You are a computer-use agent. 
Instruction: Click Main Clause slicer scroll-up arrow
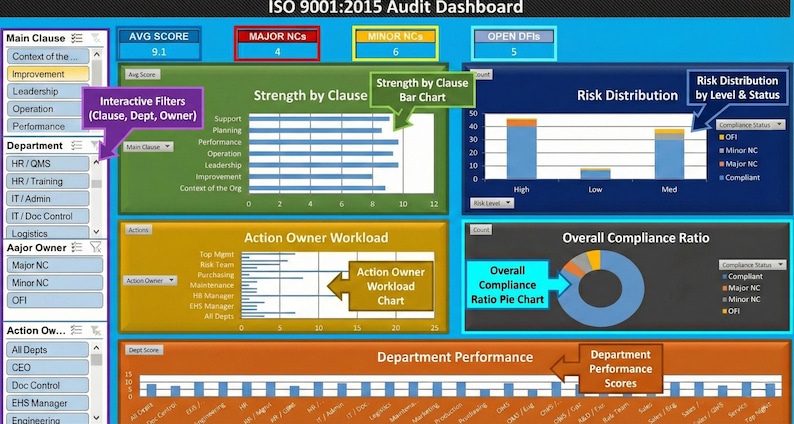coord(97,54)
